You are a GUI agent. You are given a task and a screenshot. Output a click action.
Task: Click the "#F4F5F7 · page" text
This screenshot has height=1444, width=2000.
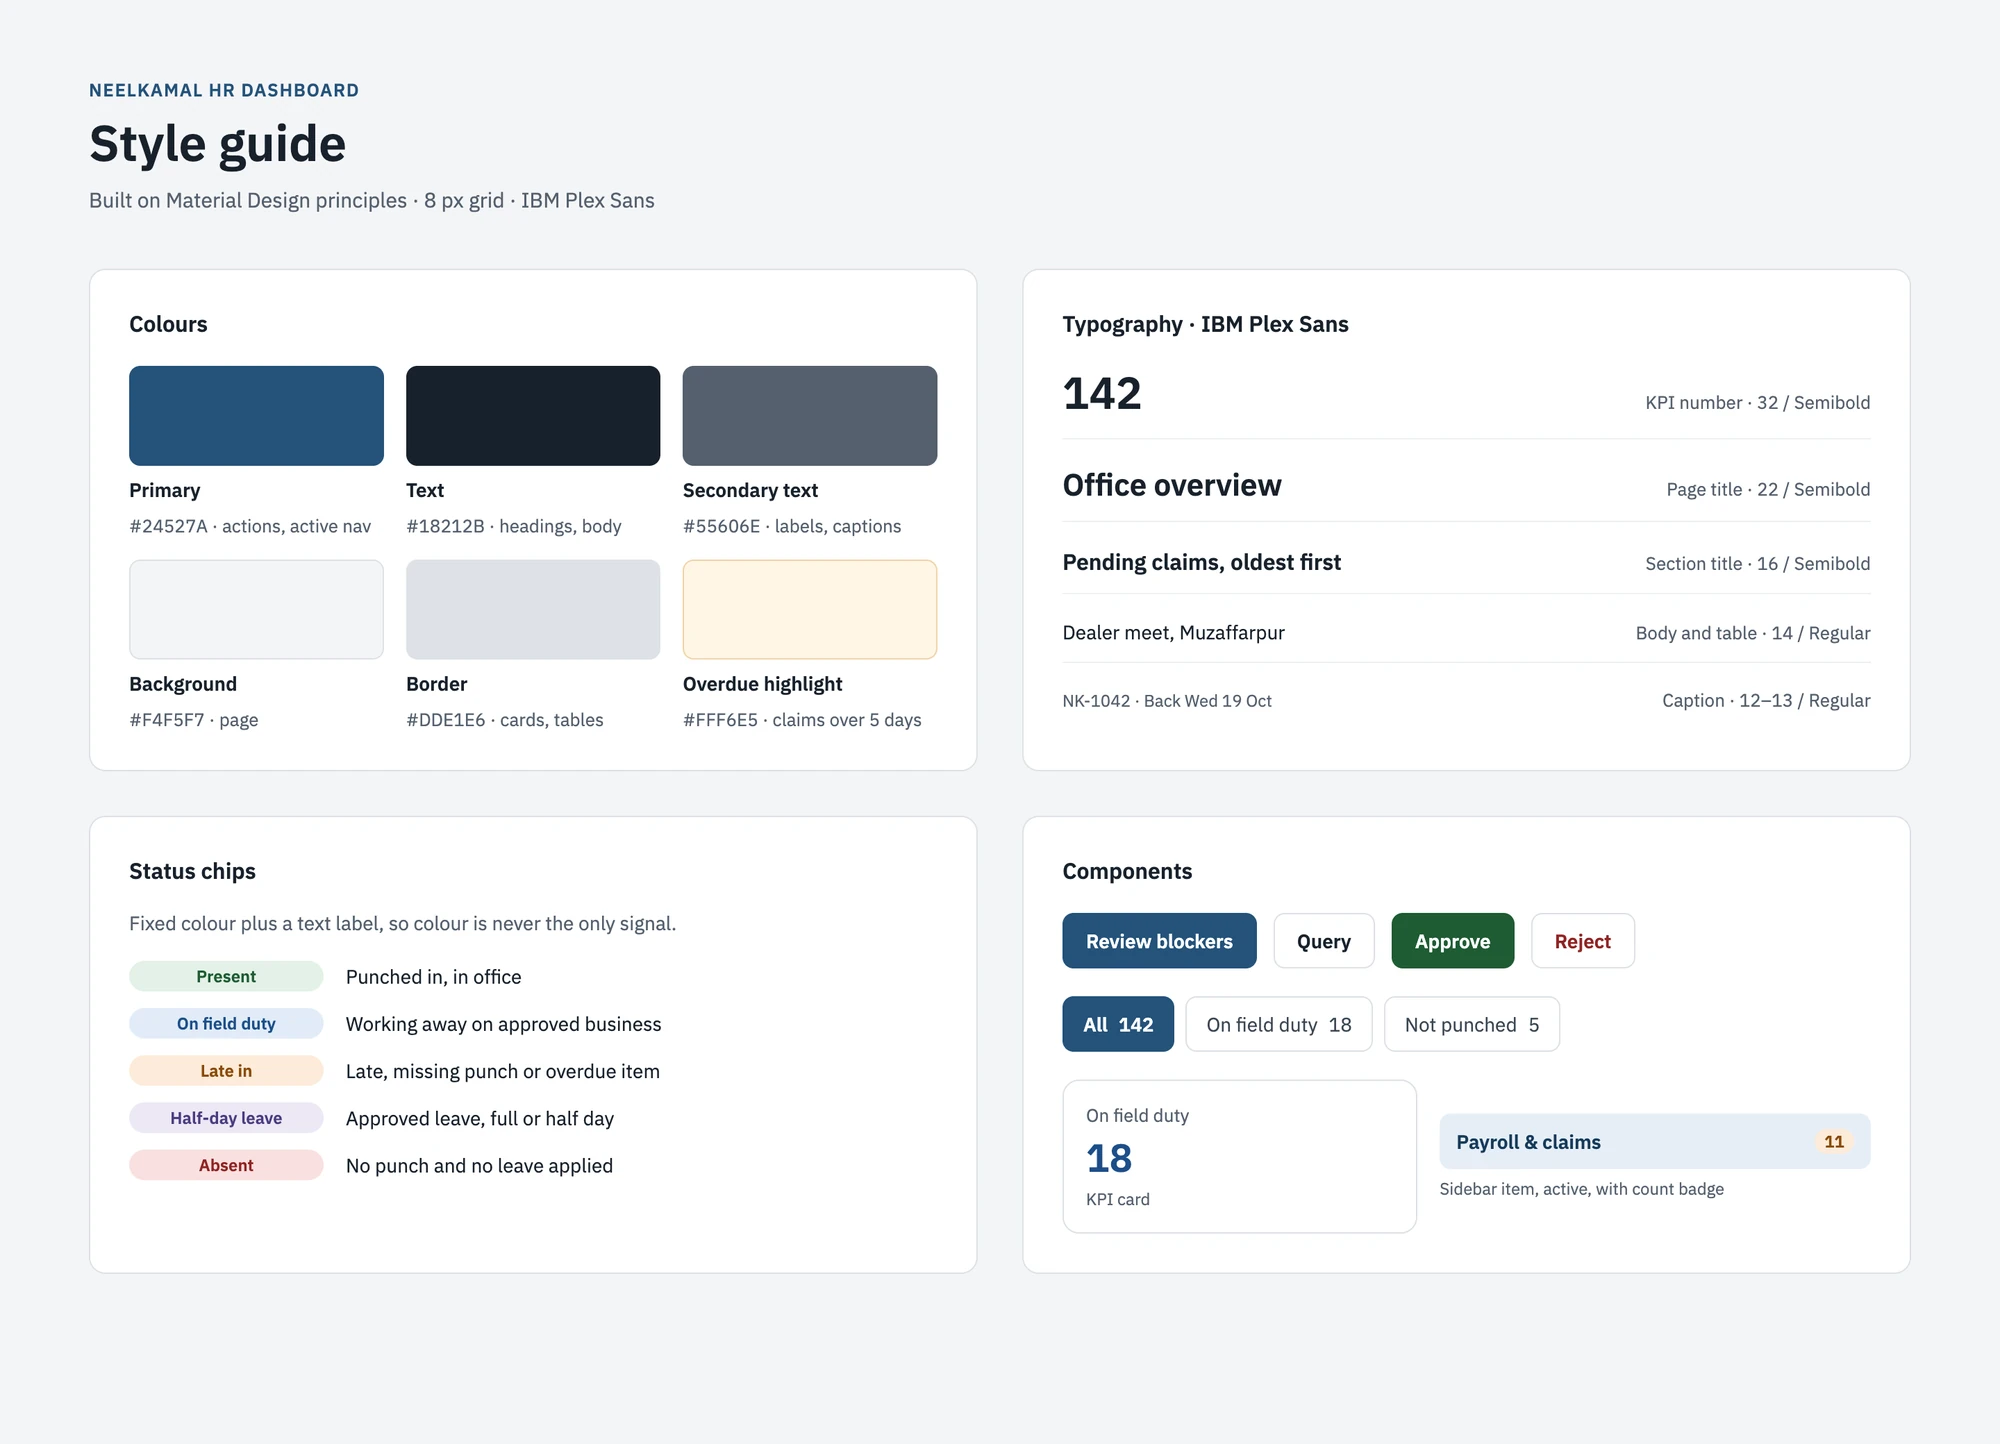tap(194, 720)
